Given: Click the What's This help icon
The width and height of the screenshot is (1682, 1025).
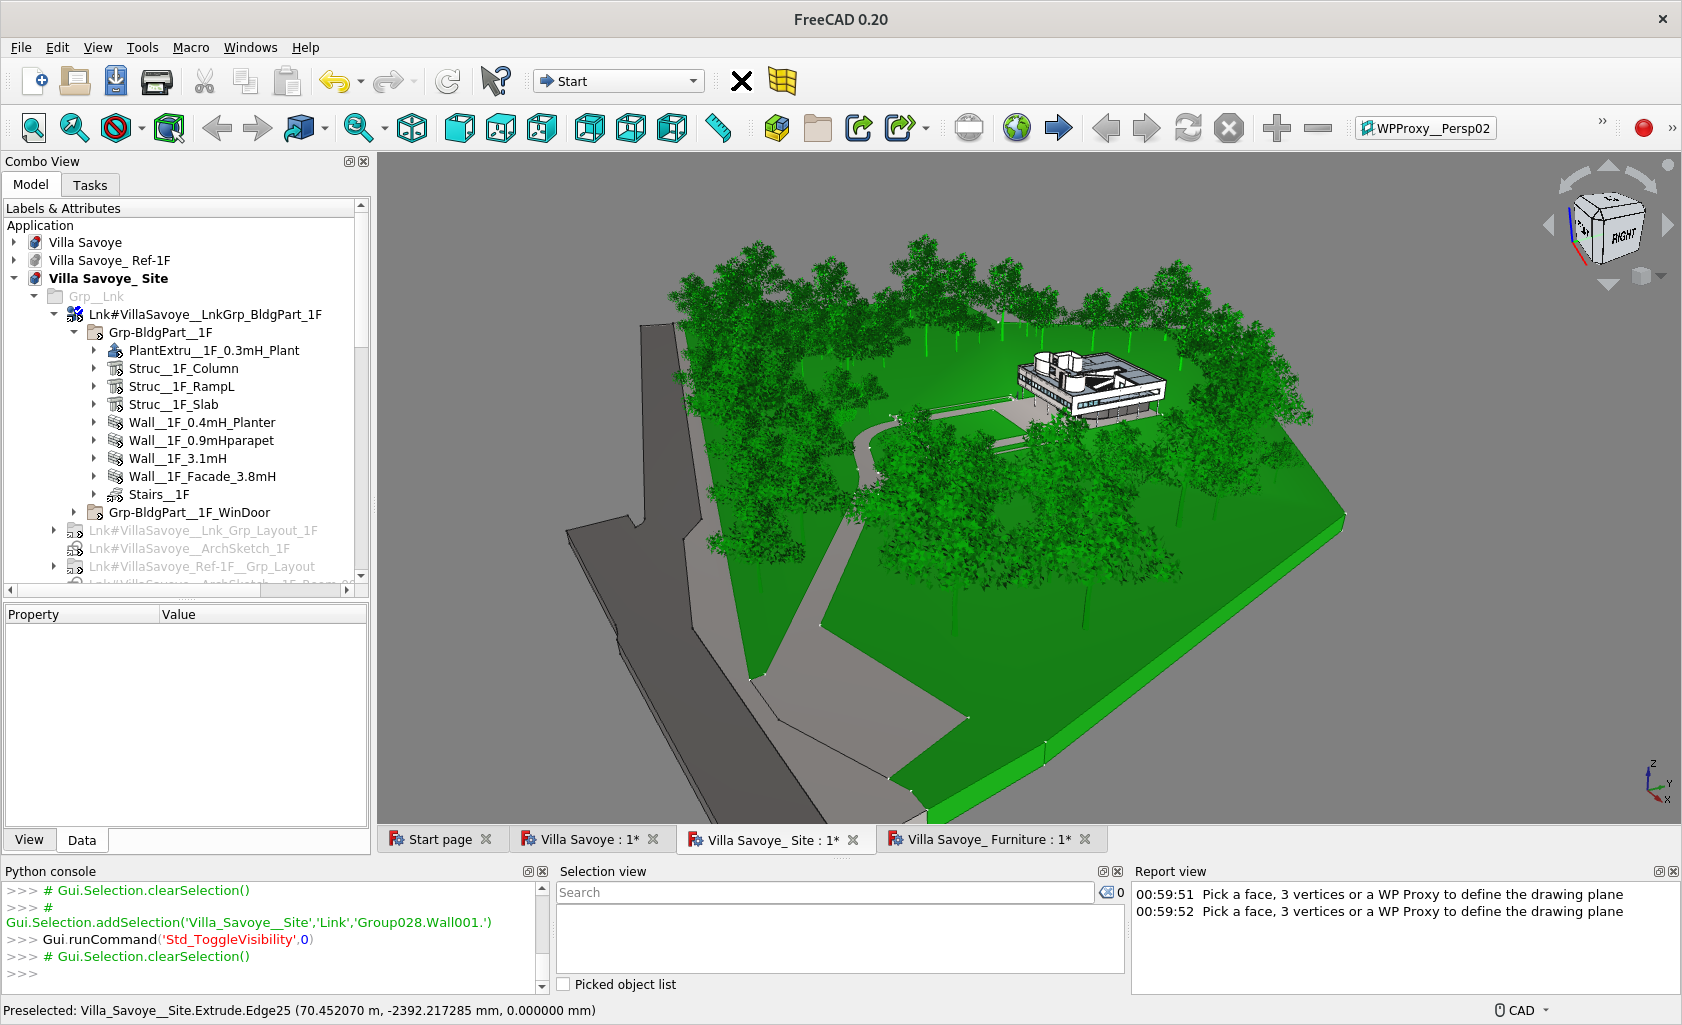Looking at the screenshot, I should coord(495,81).
